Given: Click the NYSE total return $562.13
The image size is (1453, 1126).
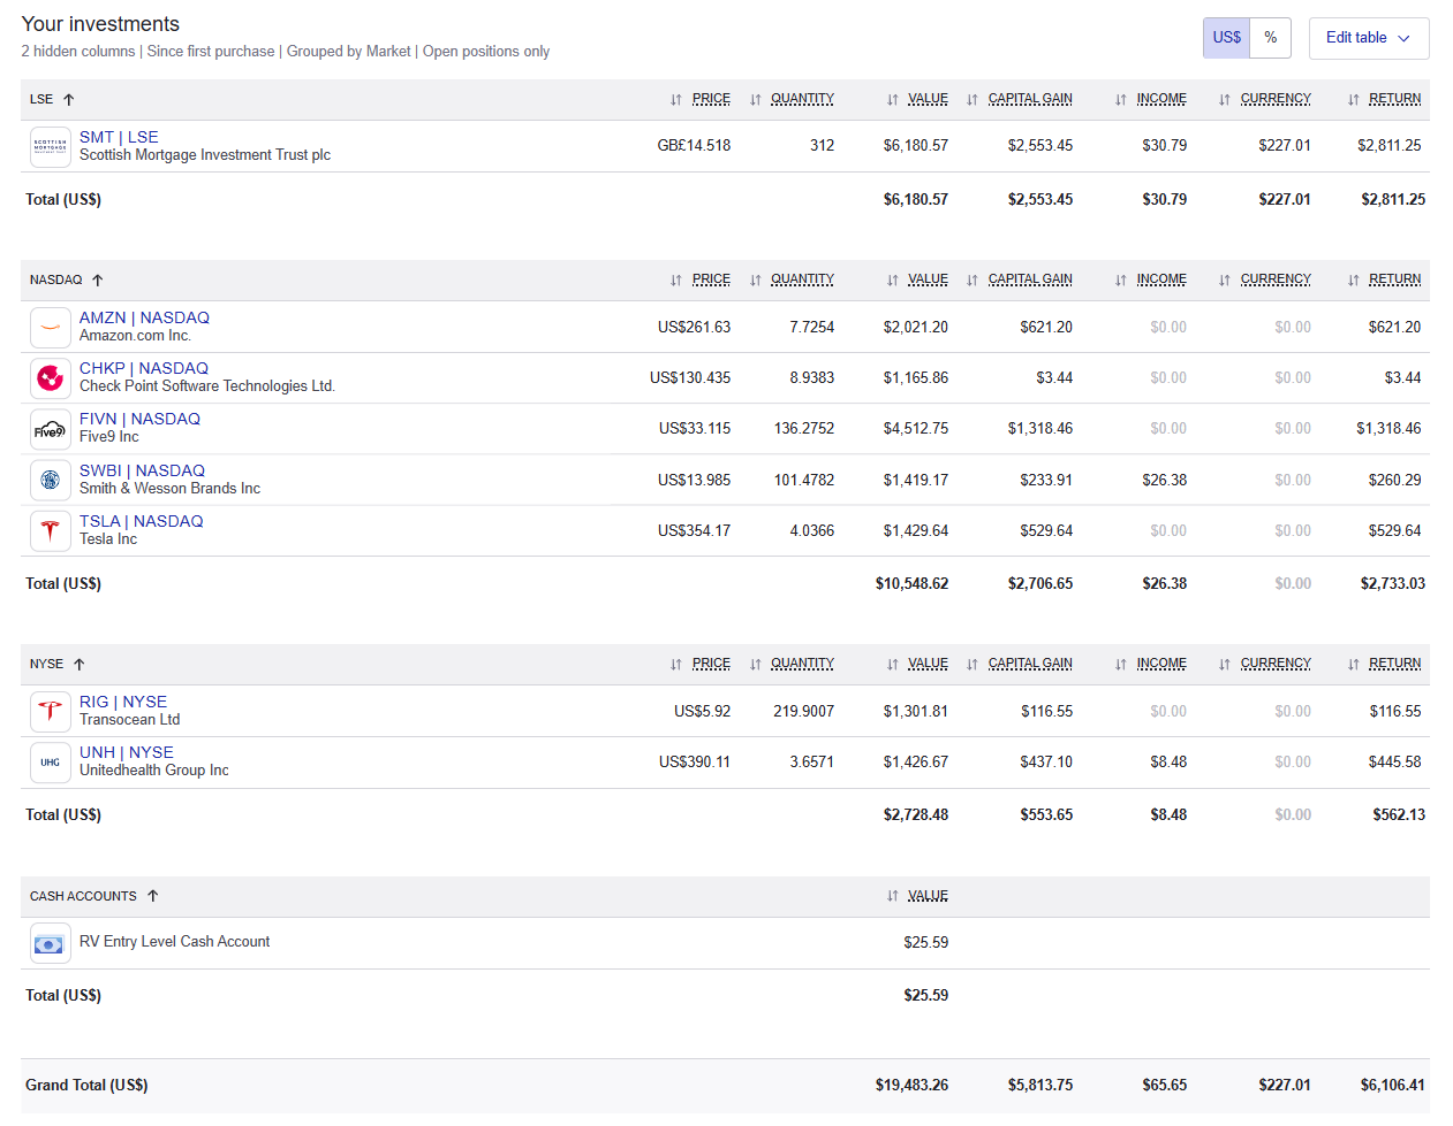Looking at the screenshot, I should [x=1398, y=815].
